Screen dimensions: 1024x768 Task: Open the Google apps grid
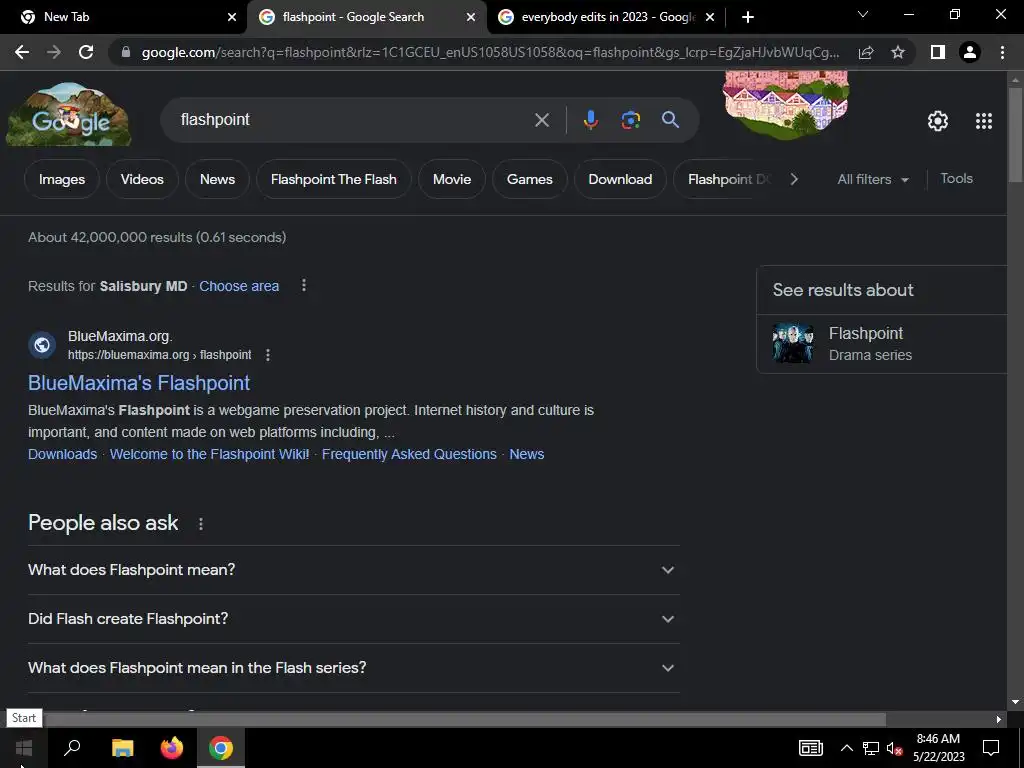(984, 121)
